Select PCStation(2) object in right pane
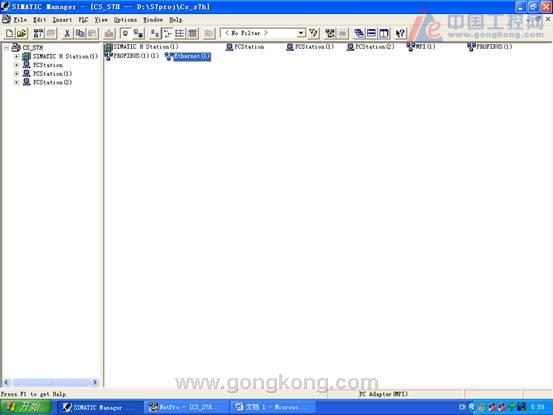This screenshot has width=553, height=415. pos(371,47)
